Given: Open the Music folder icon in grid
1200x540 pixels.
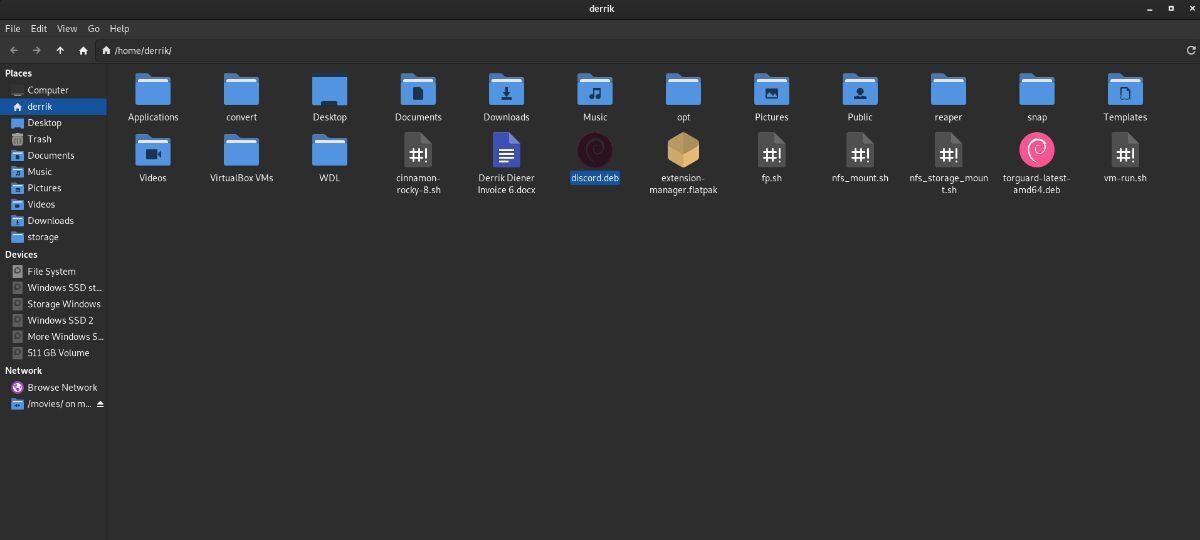Looking at the screenshot, I should coord(595,90).
